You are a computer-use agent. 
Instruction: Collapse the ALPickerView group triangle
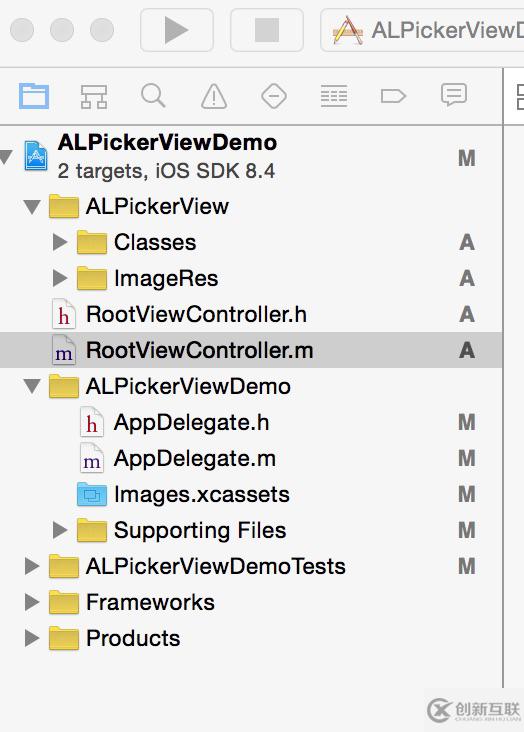click(32, 206)
